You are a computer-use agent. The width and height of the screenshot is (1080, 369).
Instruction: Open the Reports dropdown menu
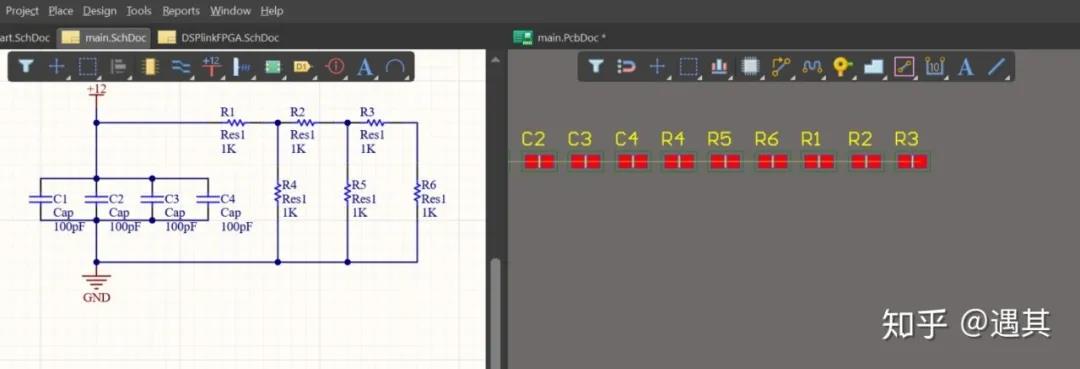coord(181,11)
